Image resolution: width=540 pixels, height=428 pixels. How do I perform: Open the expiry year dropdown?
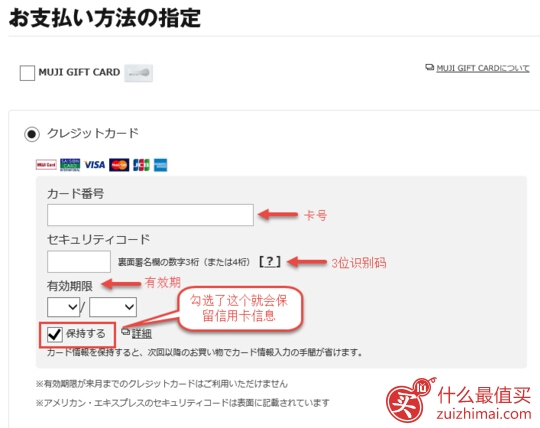(x=113, y=307)
